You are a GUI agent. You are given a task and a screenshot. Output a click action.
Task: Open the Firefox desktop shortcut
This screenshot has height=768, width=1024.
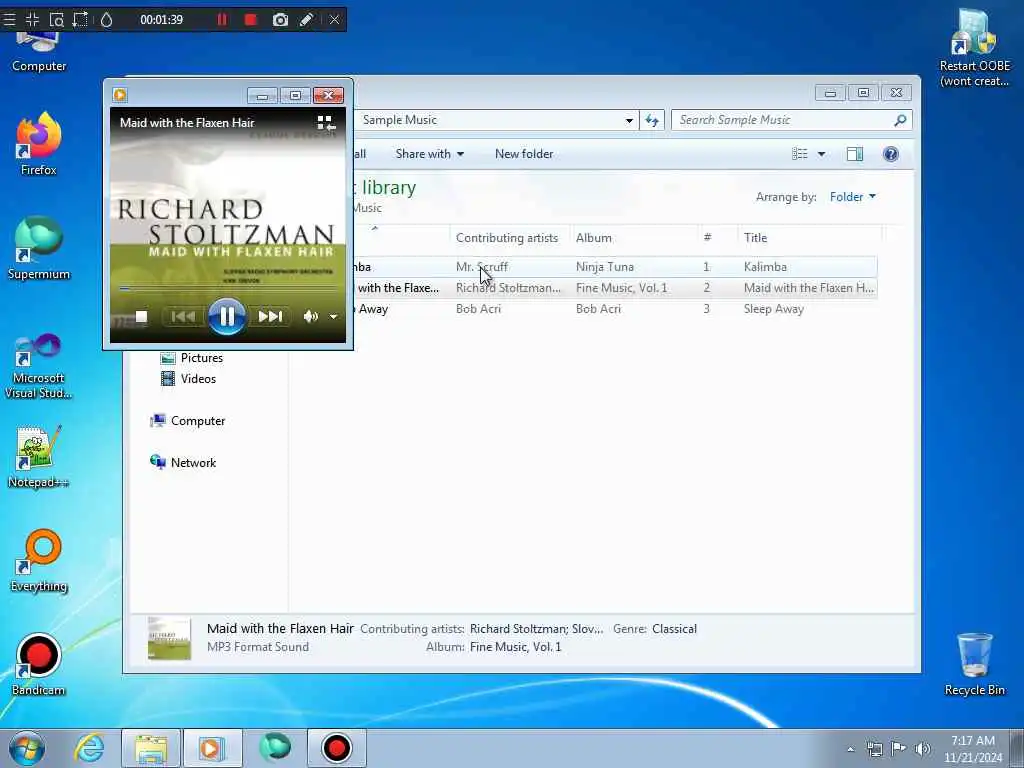click(39, 144)
